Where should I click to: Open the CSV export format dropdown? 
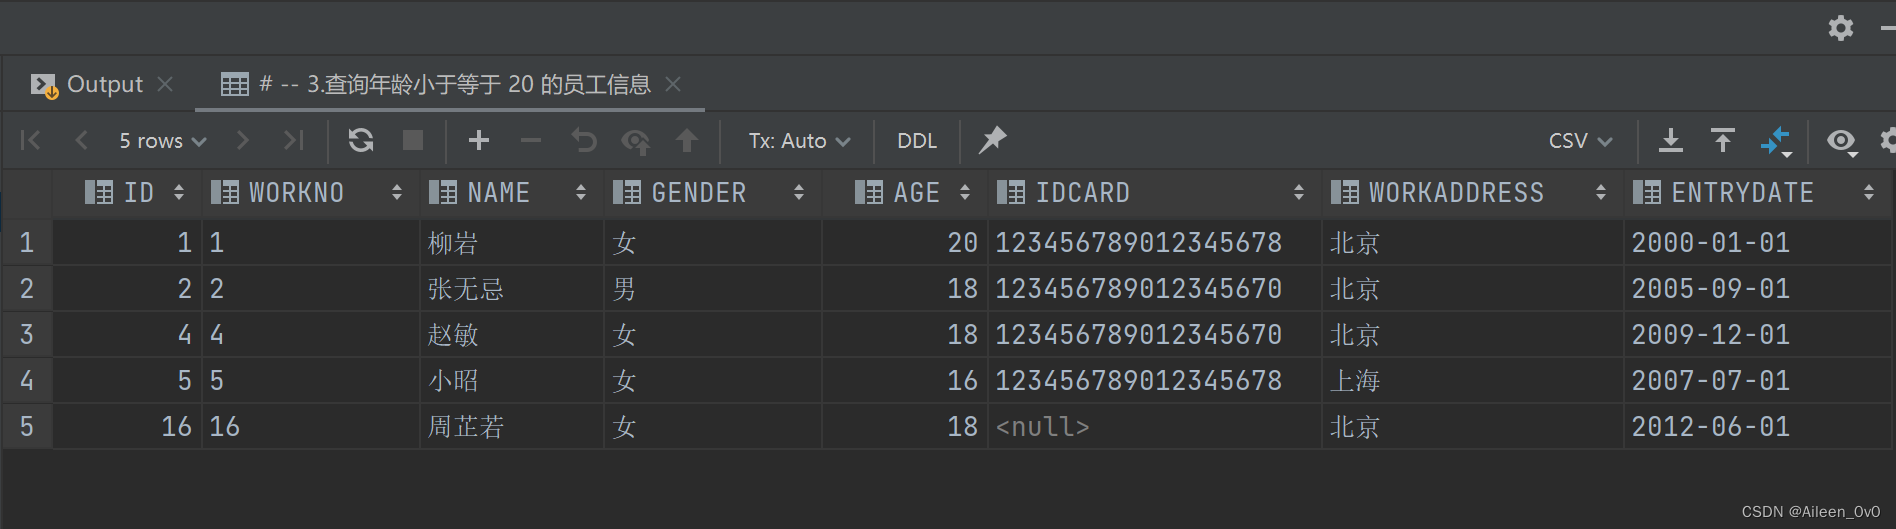pyautogui.click(x=1580, y=141)
